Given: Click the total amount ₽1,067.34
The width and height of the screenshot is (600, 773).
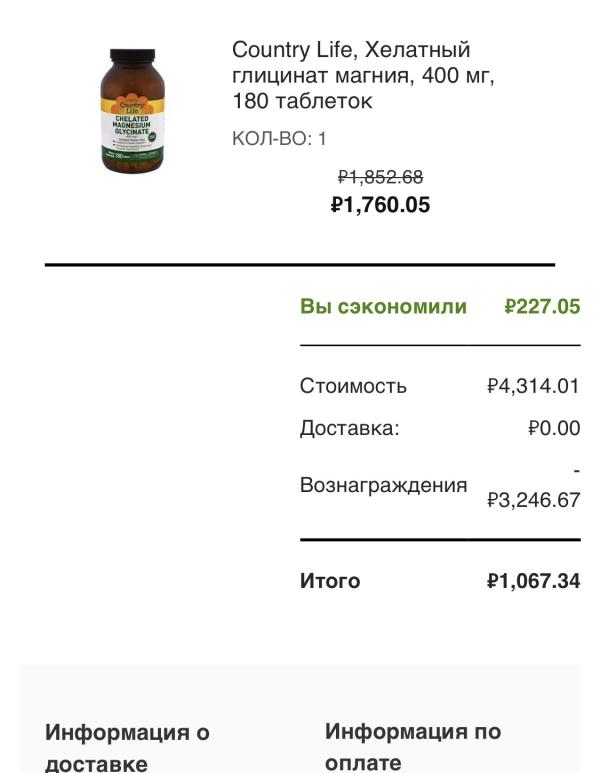Looking at the screenshot, I should coord(533,581).
